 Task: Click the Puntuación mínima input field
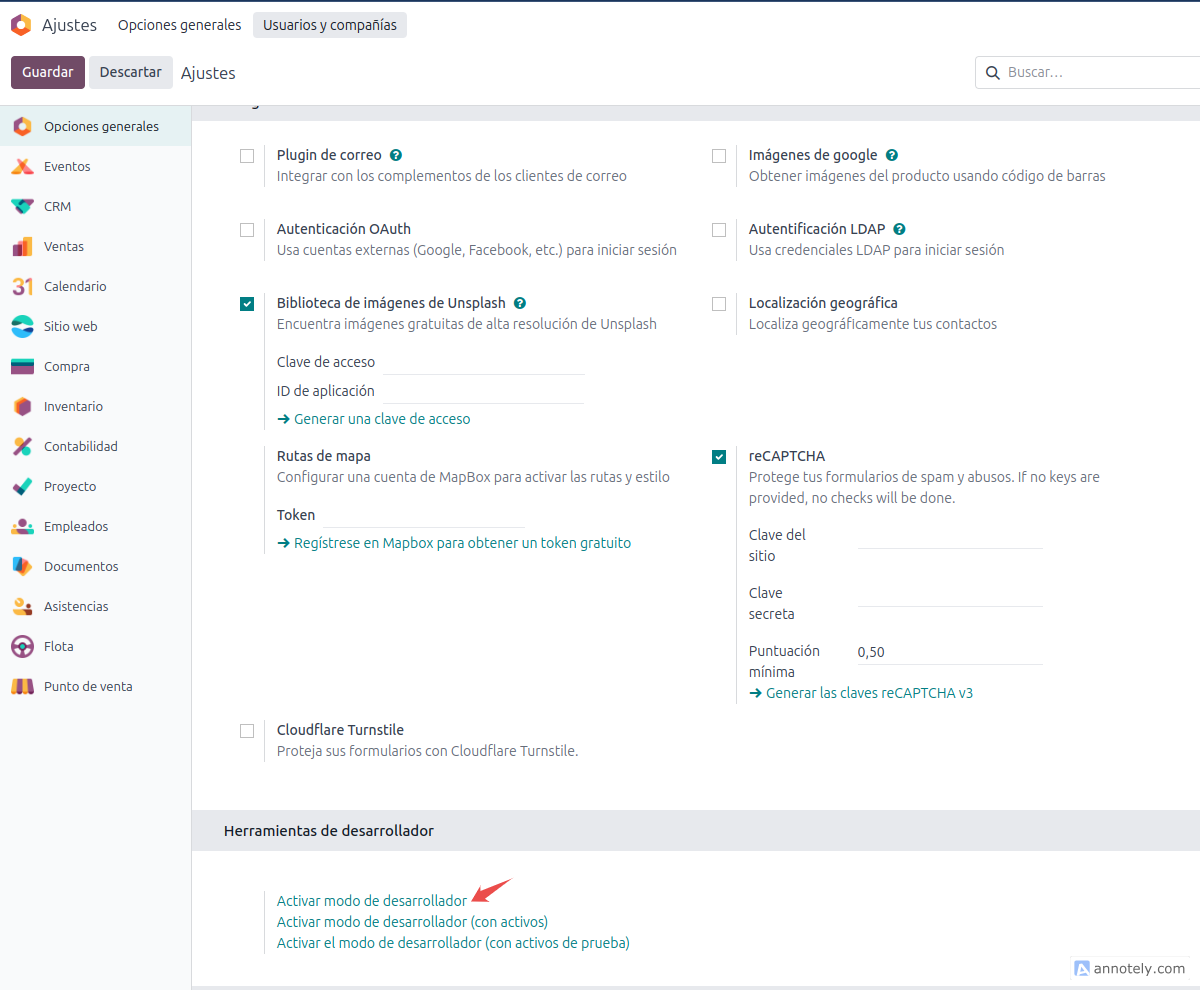948,652
